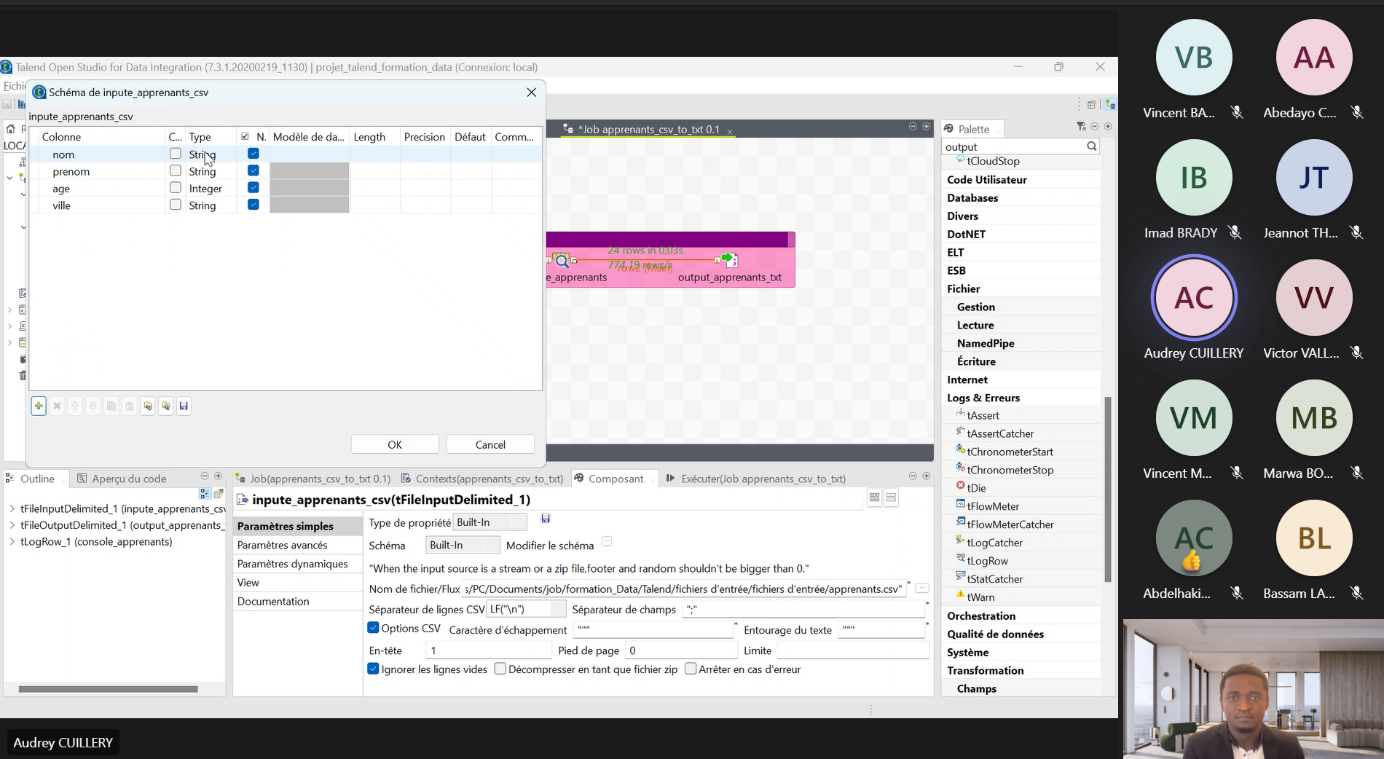The image size is (1384, 759).
Task: Click into the En-tête input field
Action: pyautogui.click(x=487, y=651)
